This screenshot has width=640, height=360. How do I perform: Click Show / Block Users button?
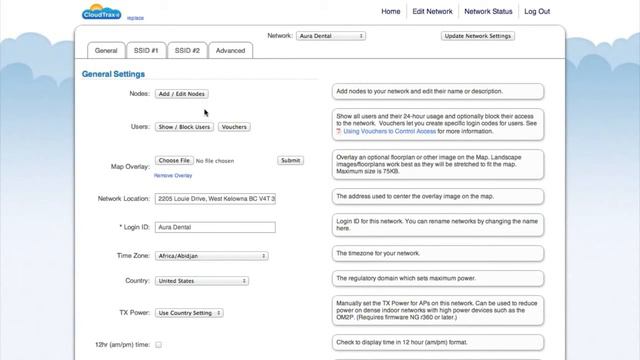click(184, 127)
